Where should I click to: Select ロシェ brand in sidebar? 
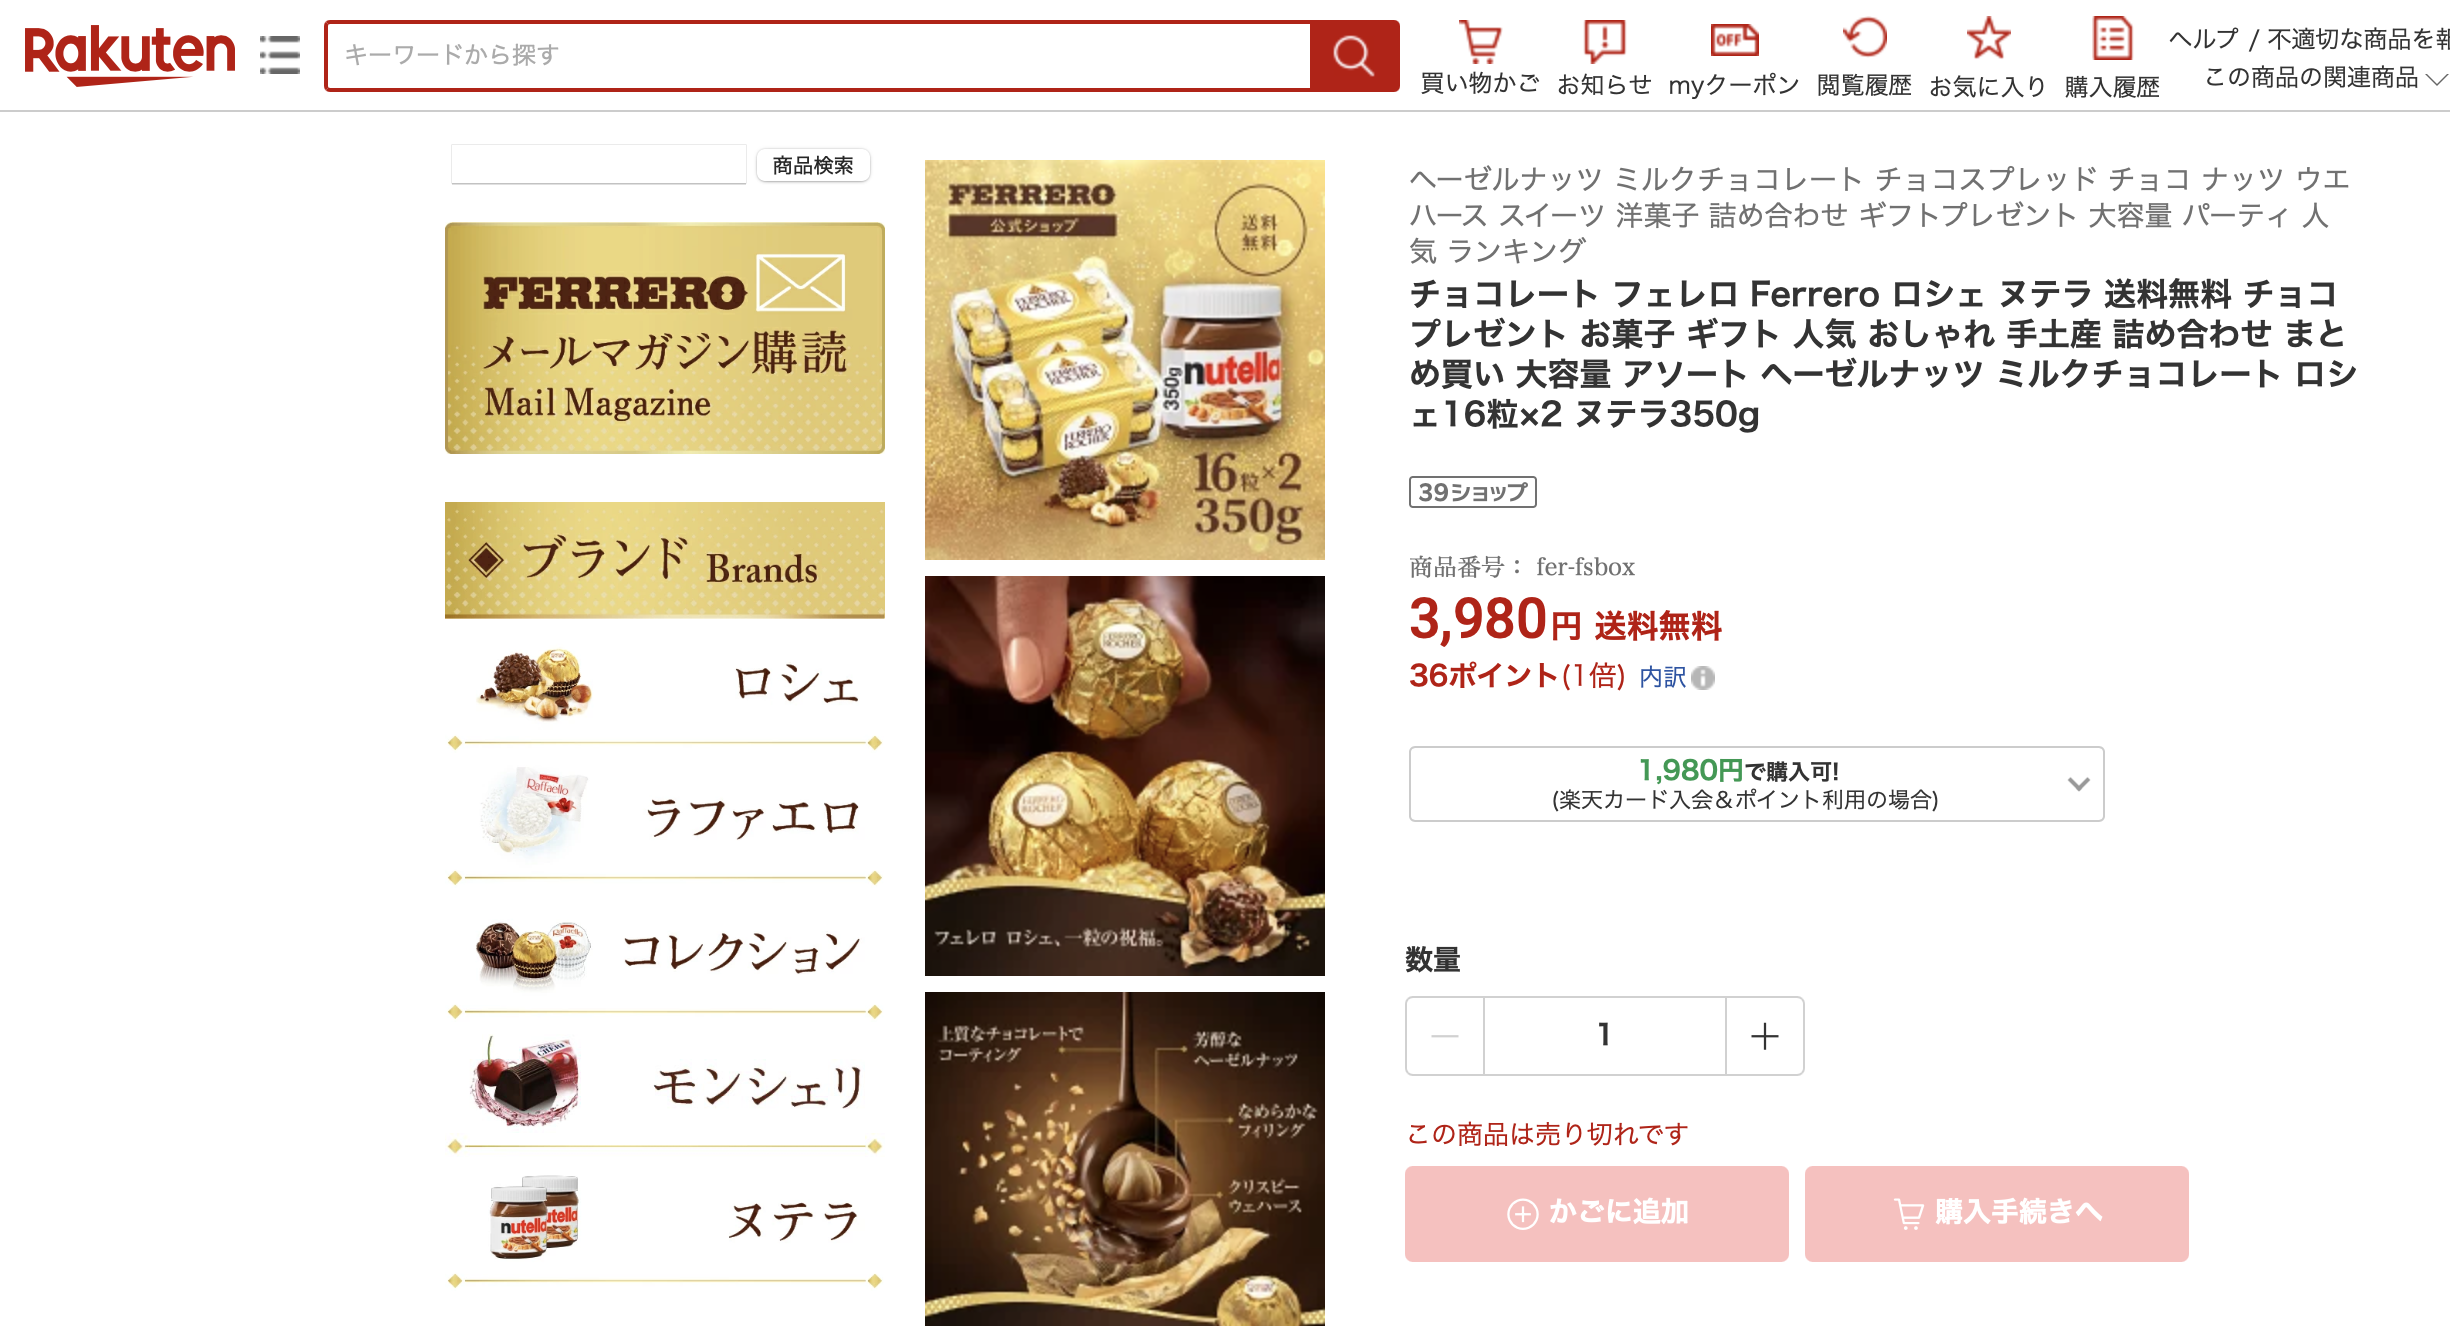point(665,684)
